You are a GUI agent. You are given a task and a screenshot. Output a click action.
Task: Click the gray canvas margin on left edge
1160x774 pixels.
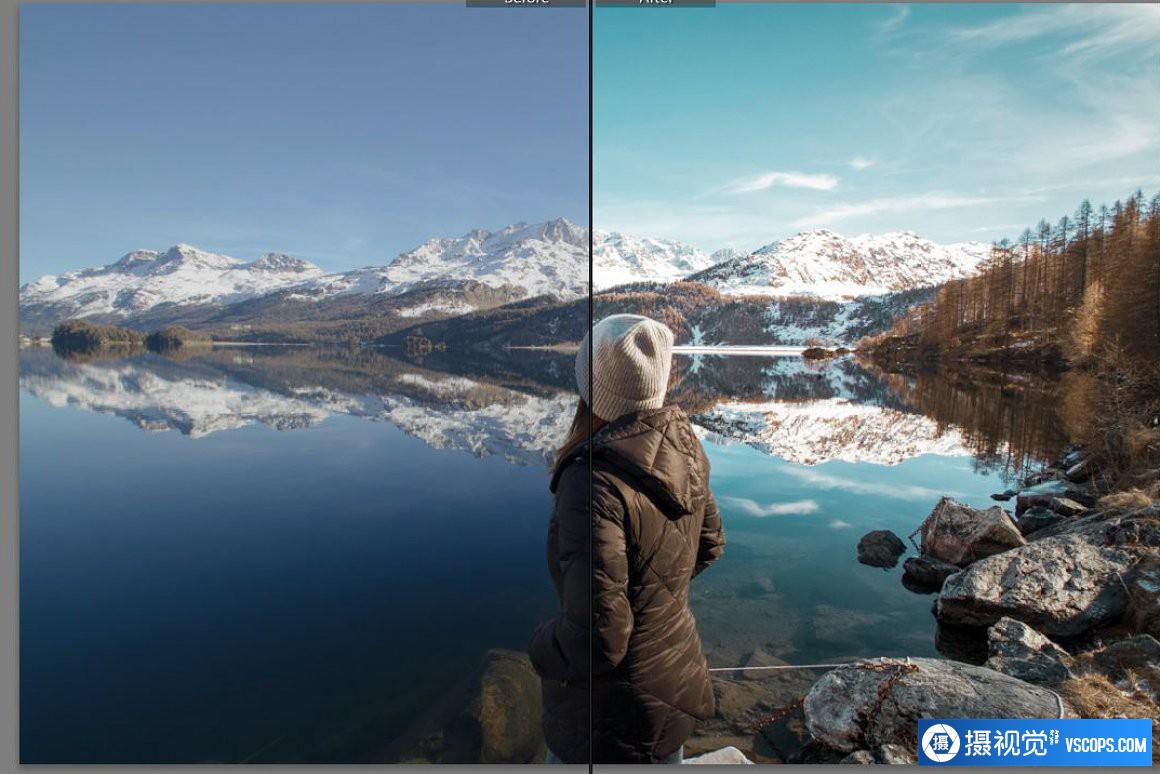(x=9, y=400)
